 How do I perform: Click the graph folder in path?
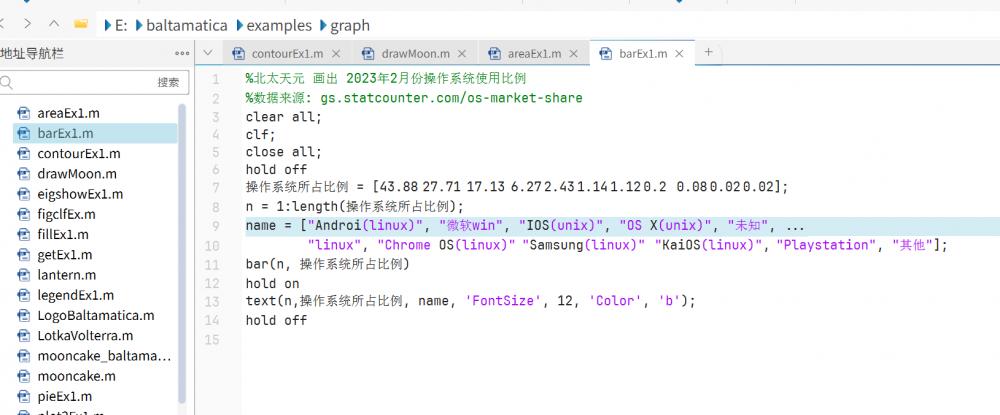point(350,25)
